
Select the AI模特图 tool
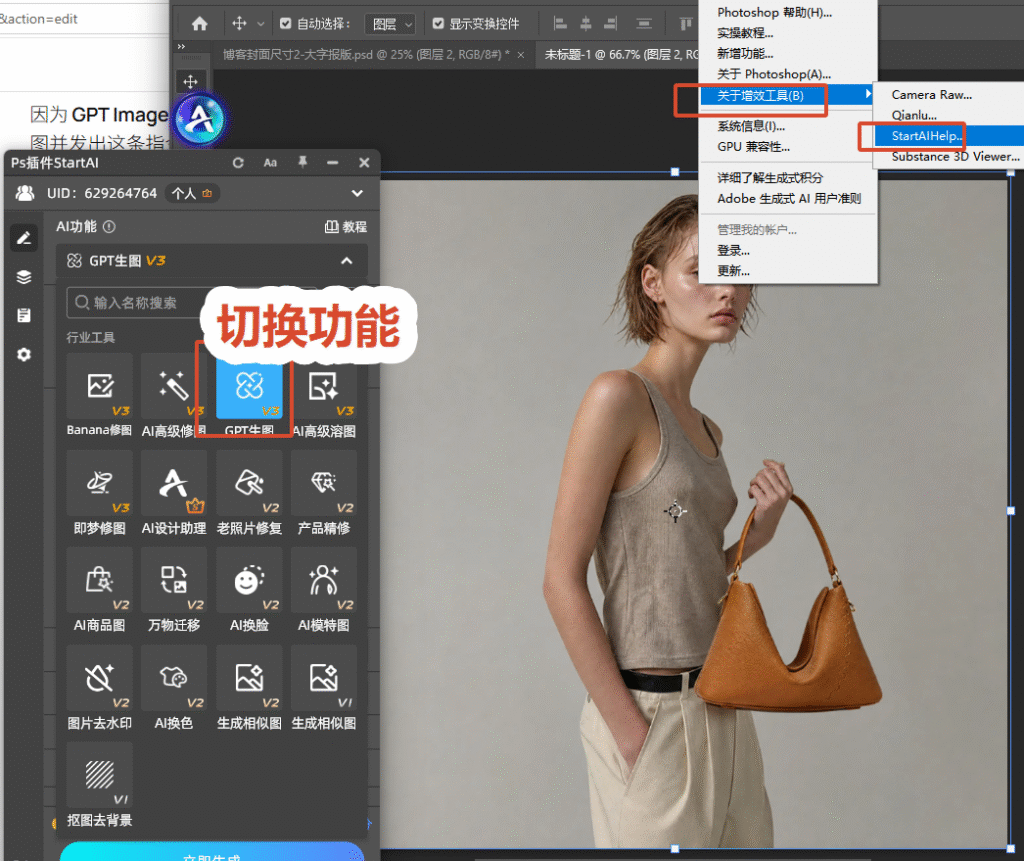[x=324, y=591]
